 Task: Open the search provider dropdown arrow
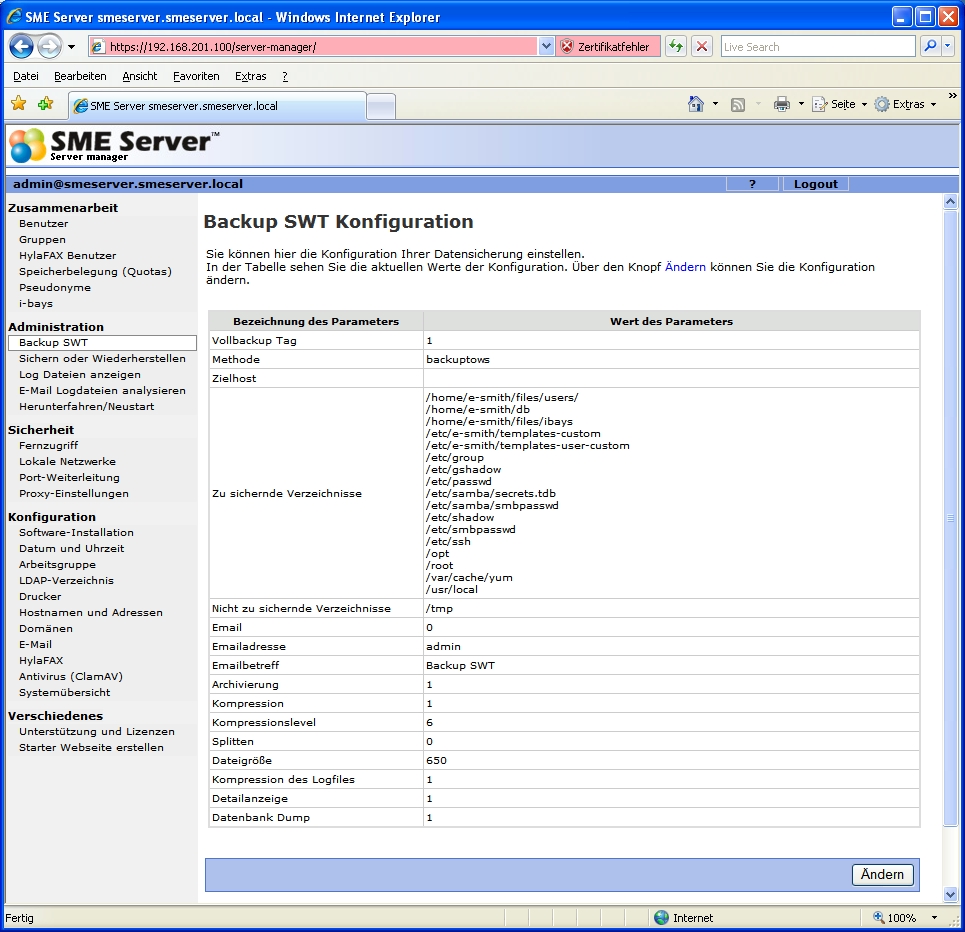948,46
